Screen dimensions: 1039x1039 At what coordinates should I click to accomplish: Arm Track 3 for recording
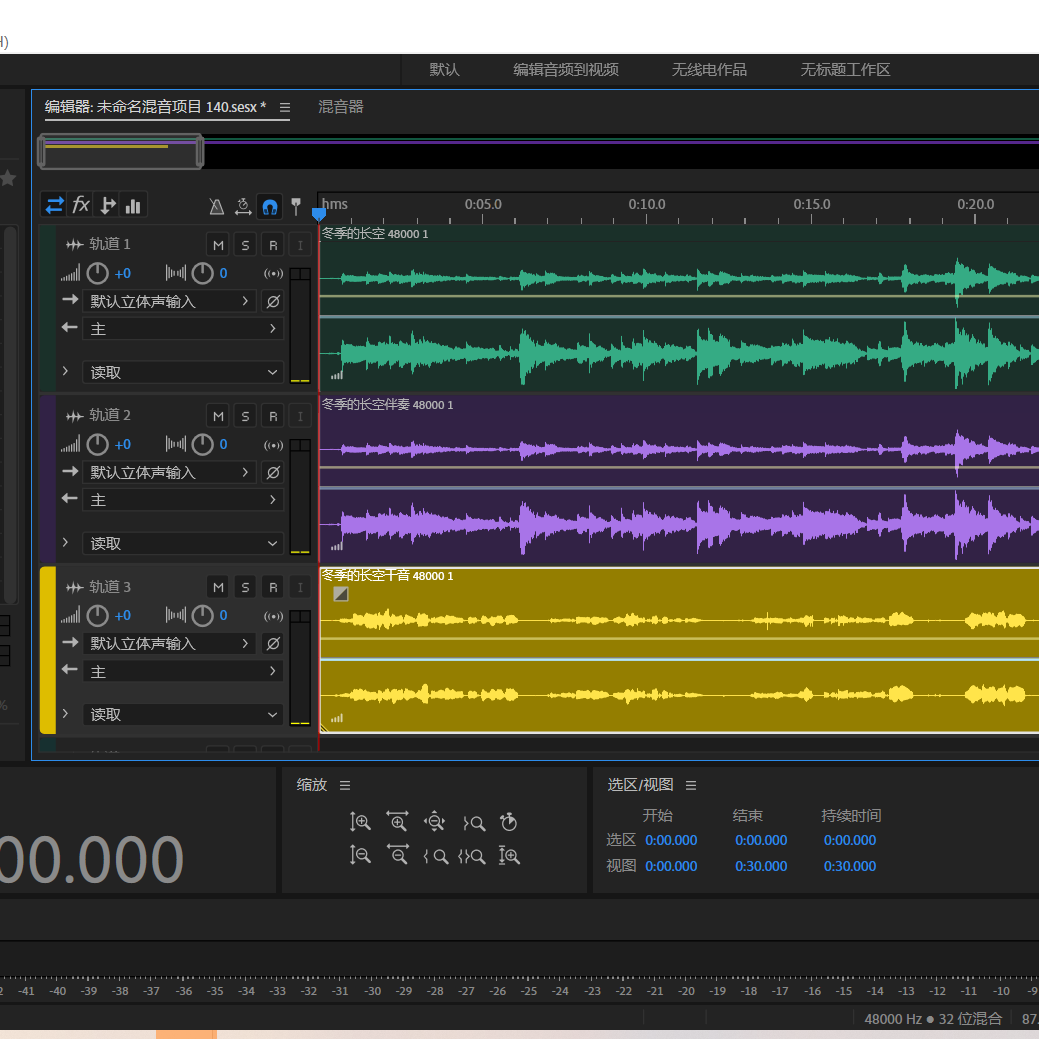[x=273, y=587]
